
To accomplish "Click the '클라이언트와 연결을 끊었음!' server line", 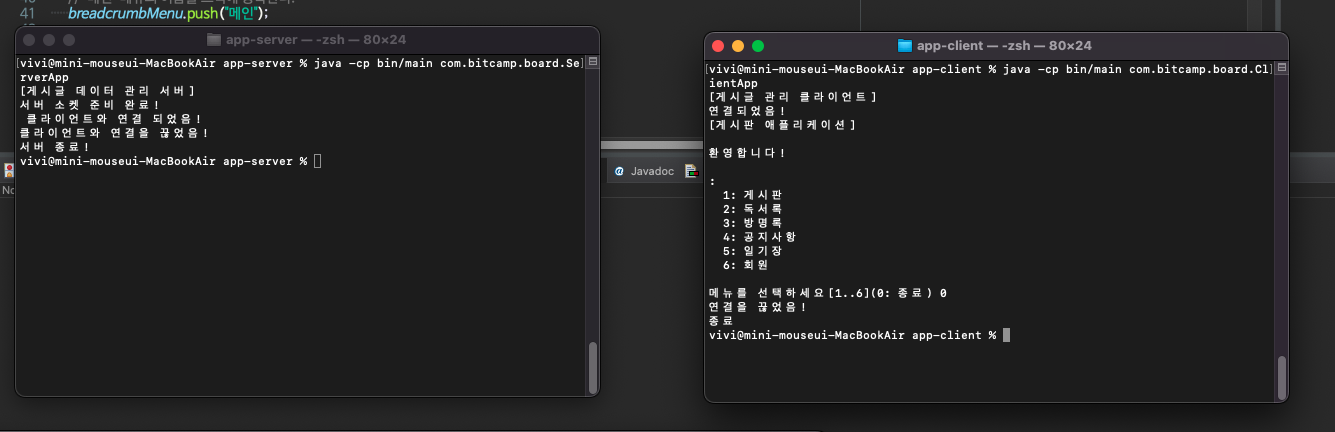I will click(114, 133).
